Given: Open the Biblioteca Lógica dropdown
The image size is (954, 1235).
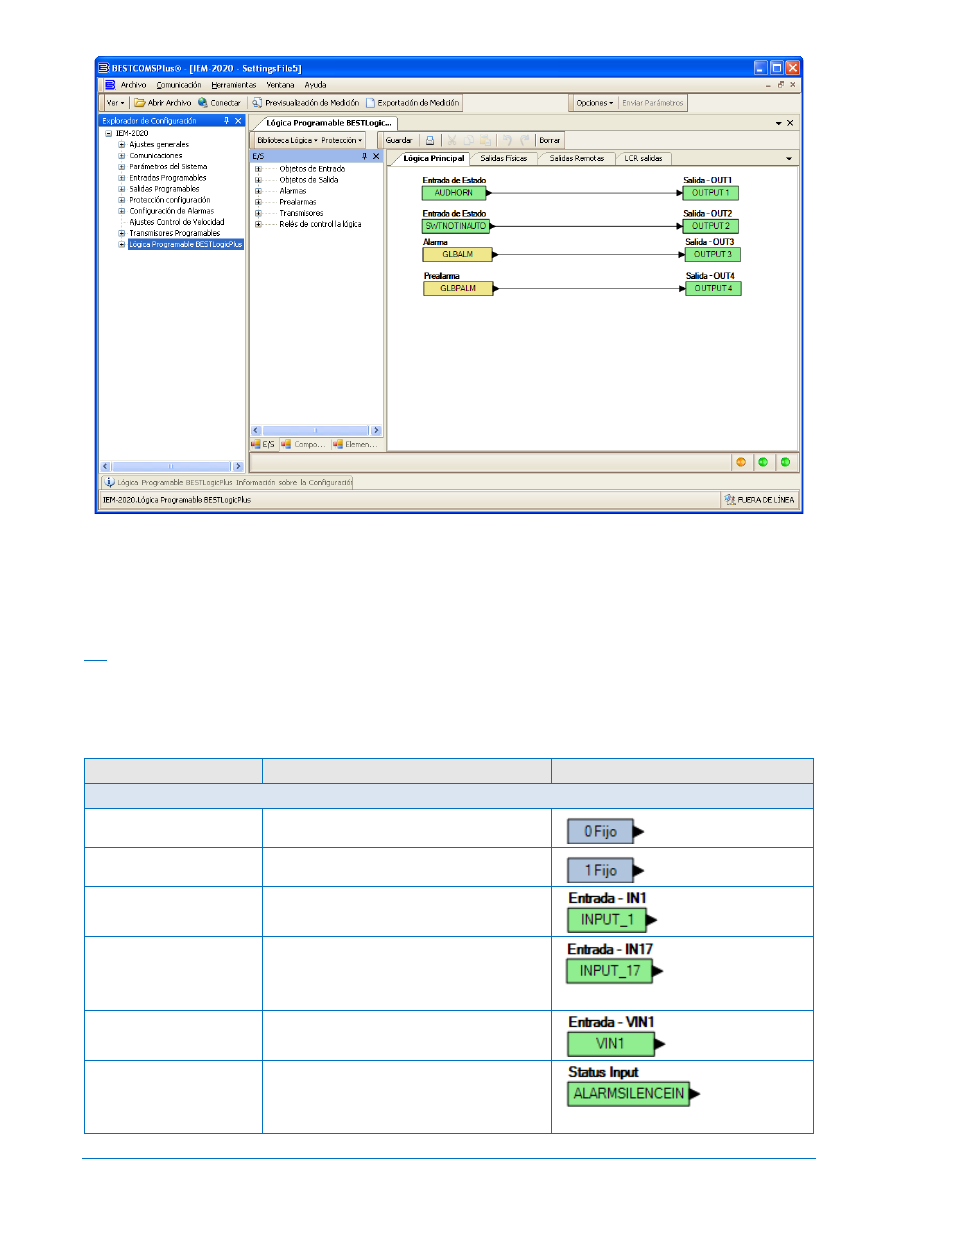Looking at the screenshot, I should [288, 141].
